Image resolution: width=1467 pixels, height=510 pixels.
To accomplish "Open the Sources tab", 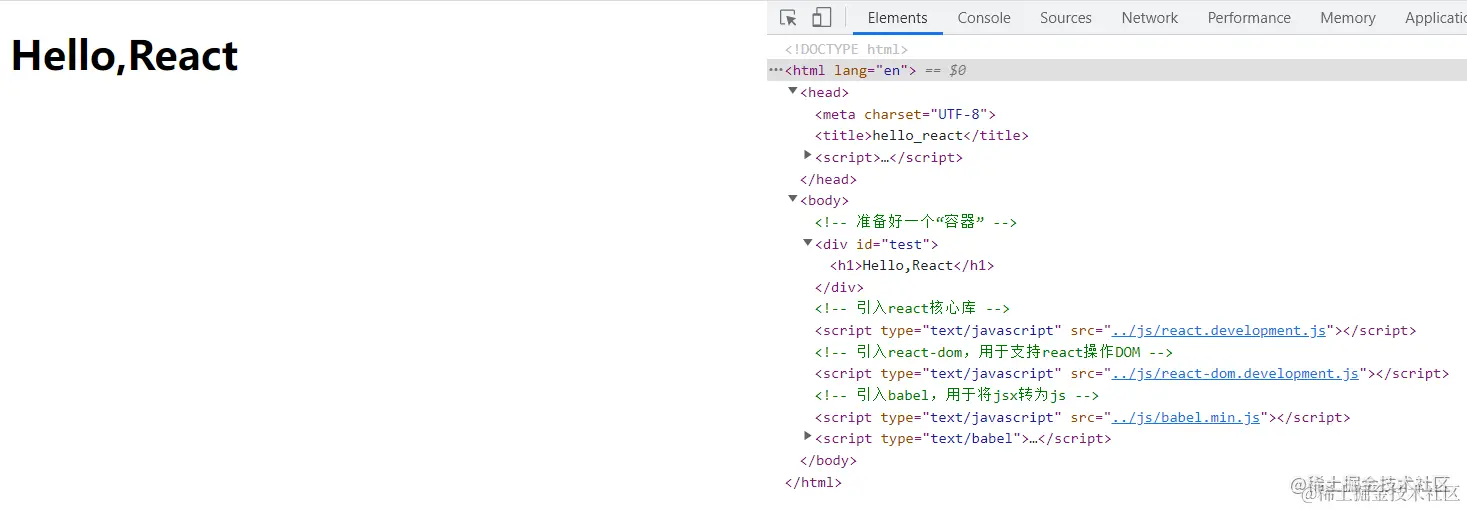I will pyautogui.click(x=1066, y=18).
